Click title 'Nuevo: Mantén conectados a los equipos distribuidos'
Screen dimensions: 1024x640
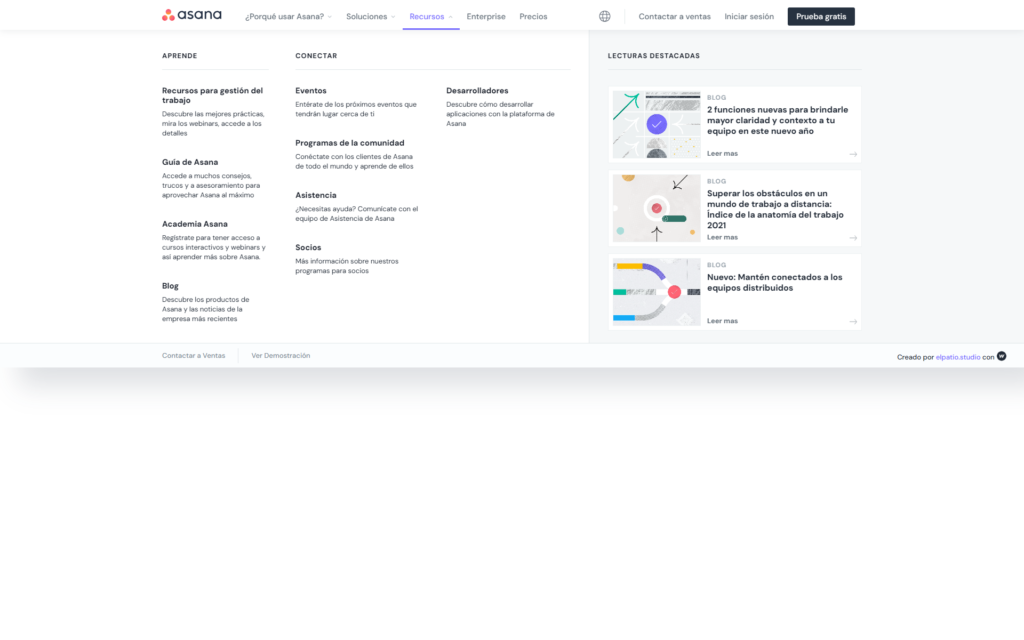click(x=775, y=282)
